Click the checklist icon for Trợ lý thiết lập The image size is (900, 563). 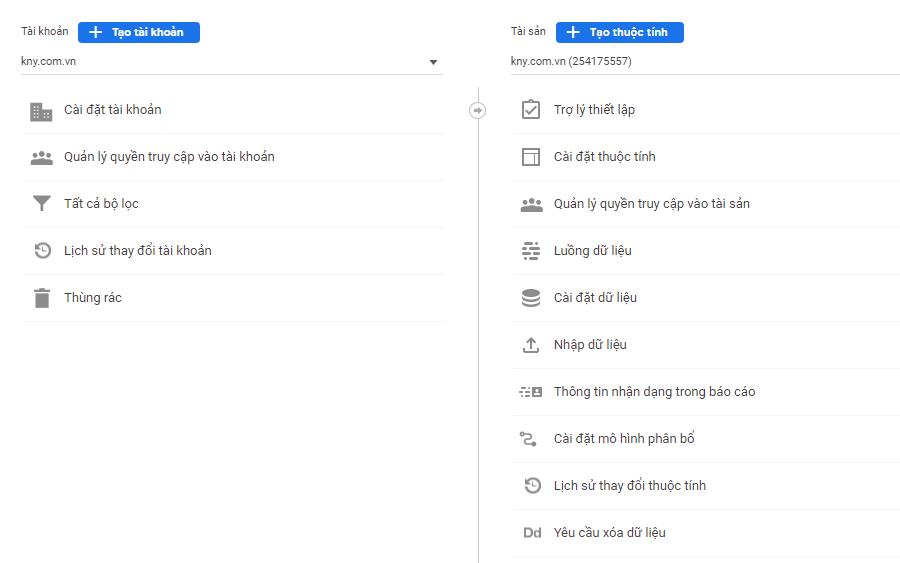tap(531, 110)
